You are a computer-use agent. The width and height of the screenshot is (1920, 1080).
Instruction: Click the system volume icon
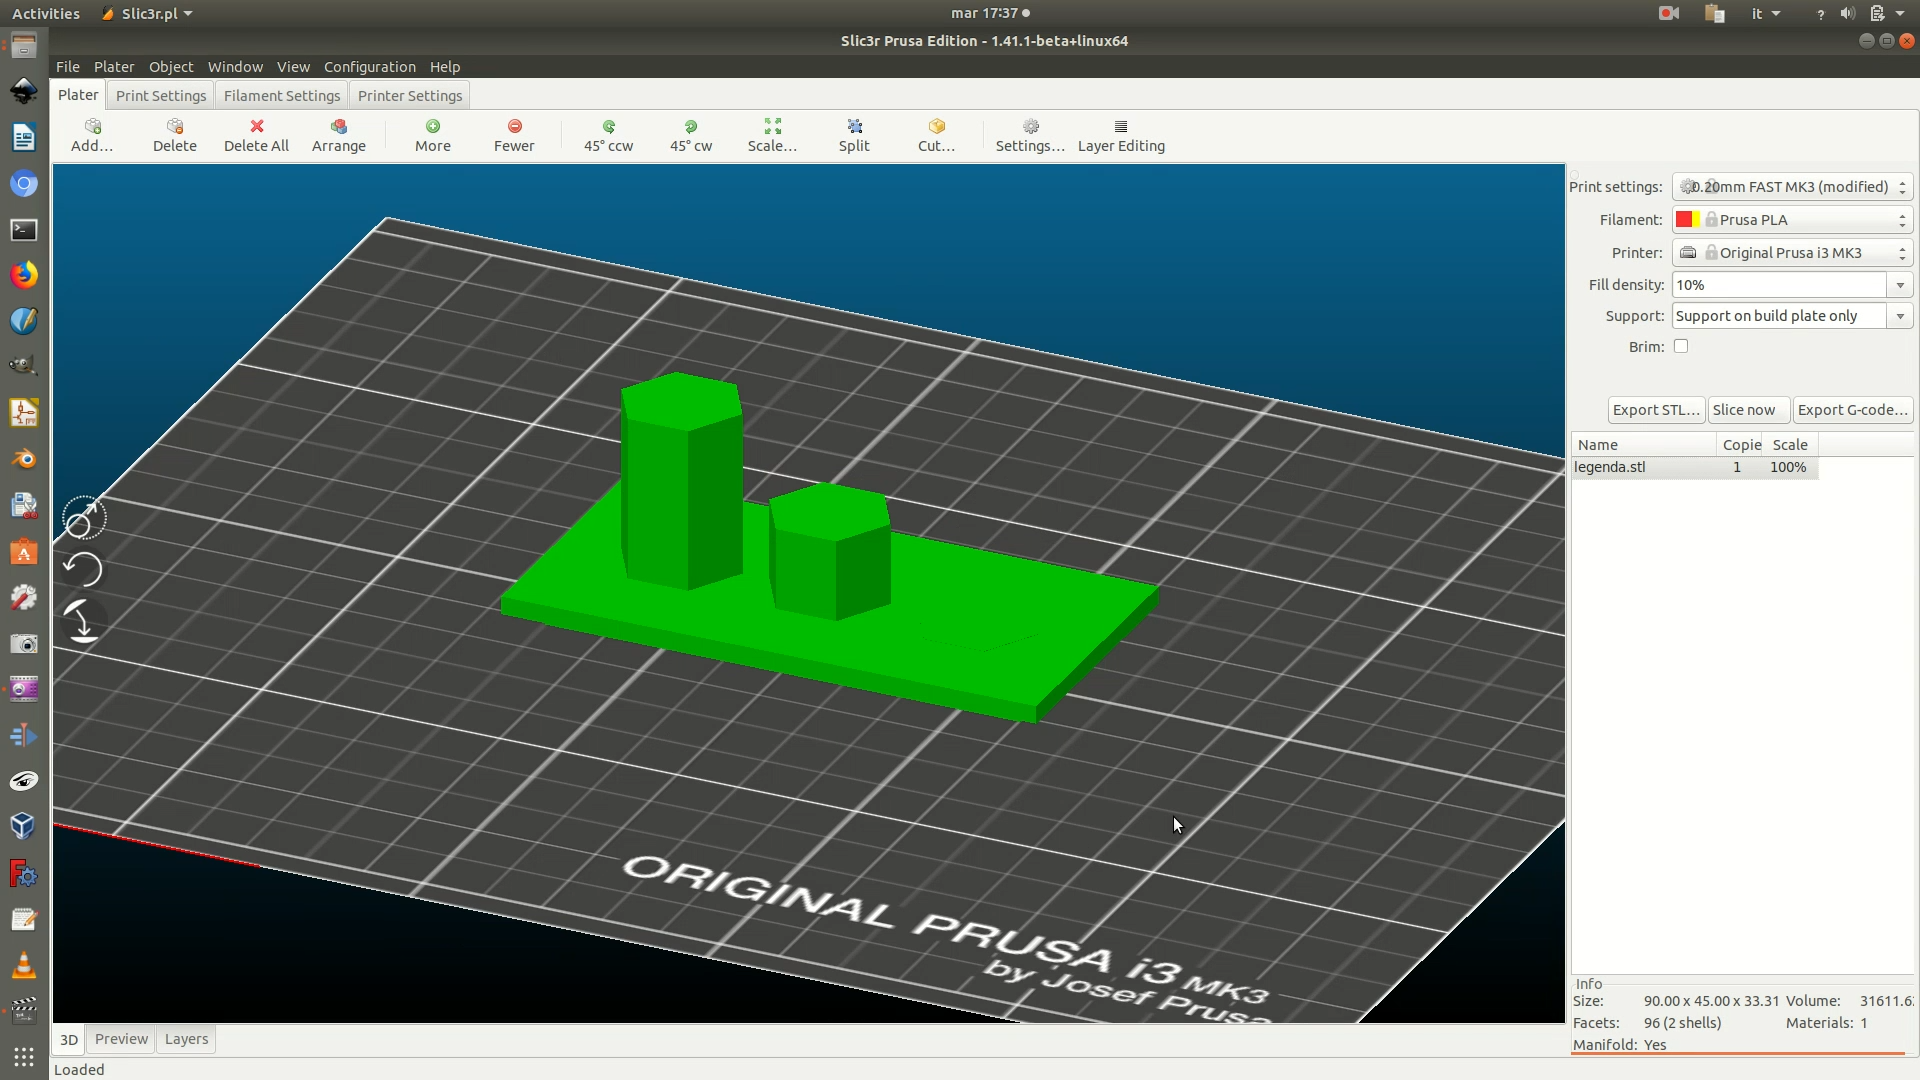tap(1847, 13)
